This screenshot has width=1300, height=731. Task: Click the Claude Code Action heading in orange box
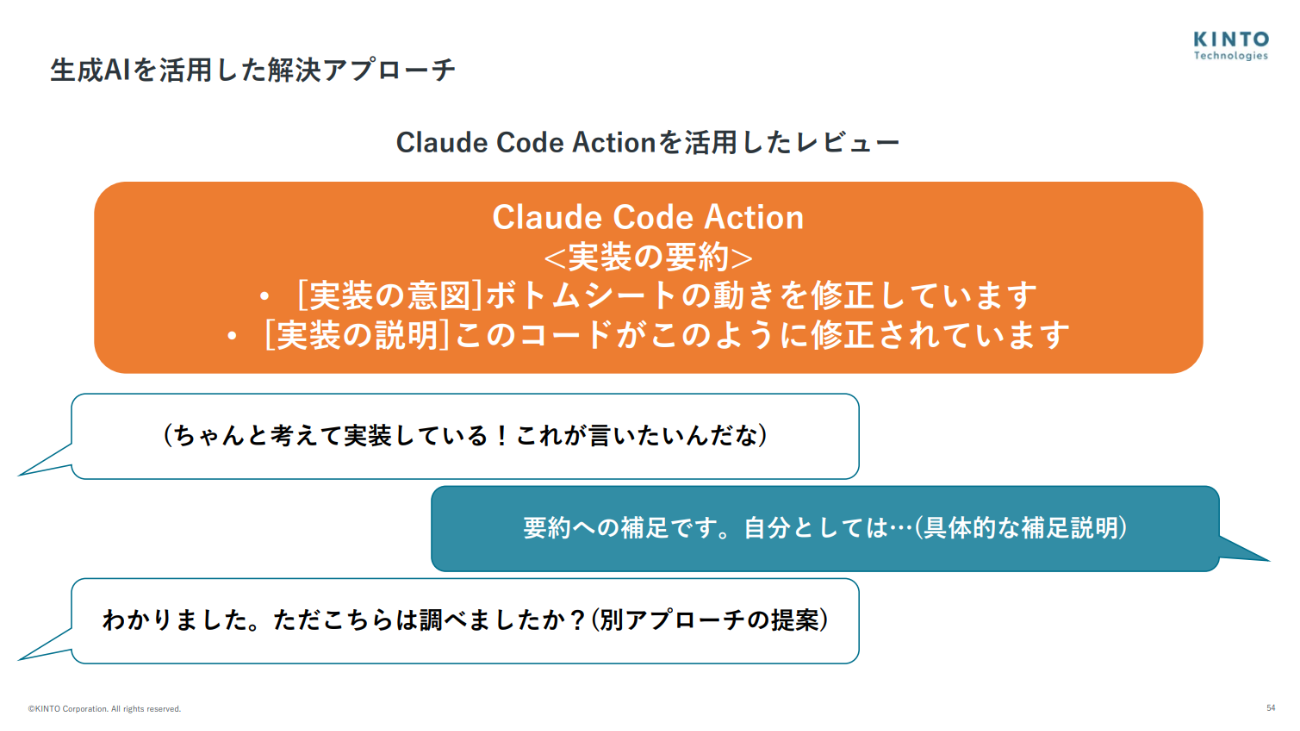coord(647,218)
